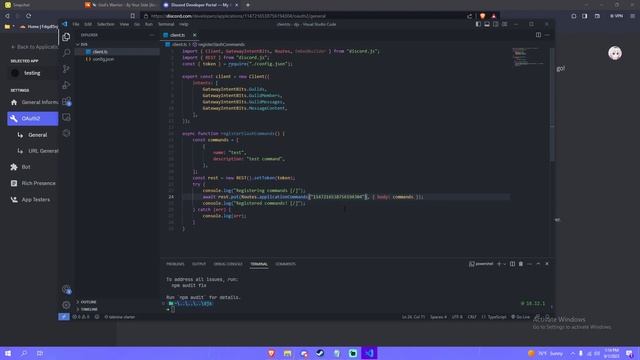The image size is (640, 360).
Task: Close the terminal panel
Action: pyautogui.click(x=547, y=264)
